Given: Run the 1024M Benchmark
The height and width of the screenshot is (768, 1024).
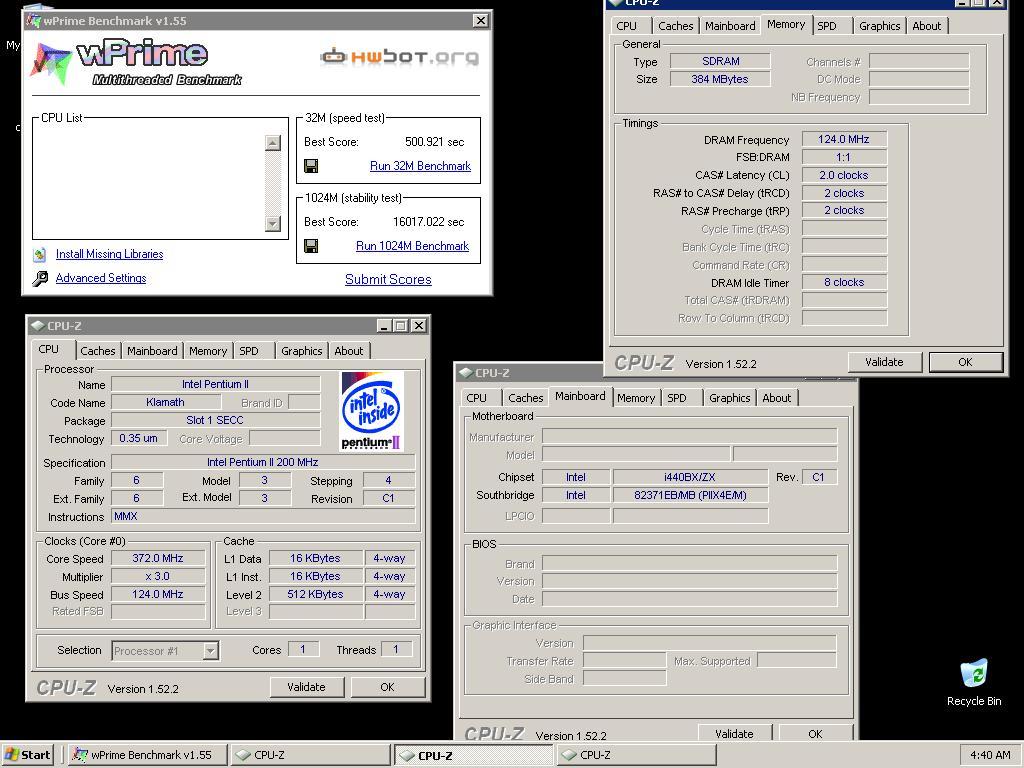Looking at the screenshot, I should click(x=412, y=246).
